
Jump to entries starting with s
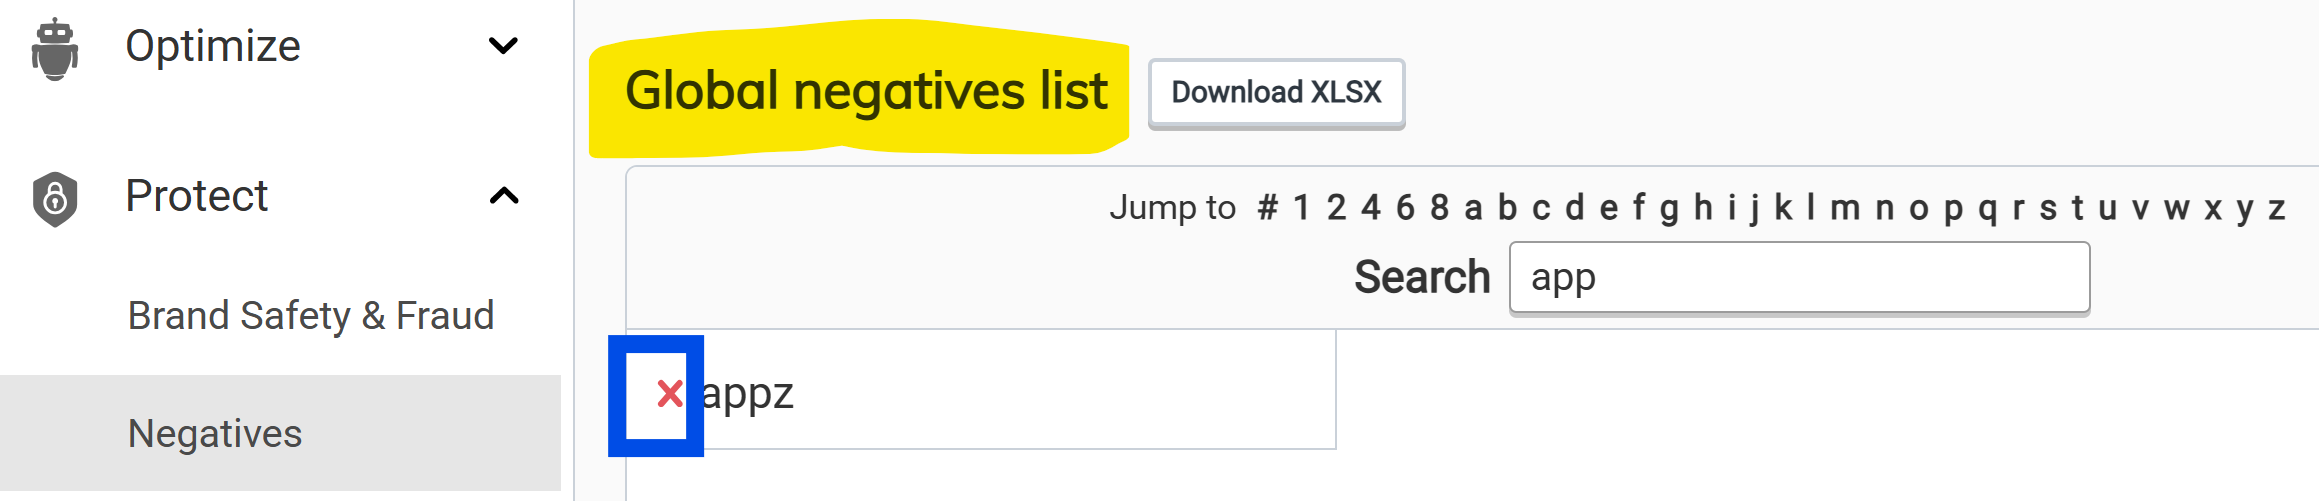click(x=2048, y=208)
